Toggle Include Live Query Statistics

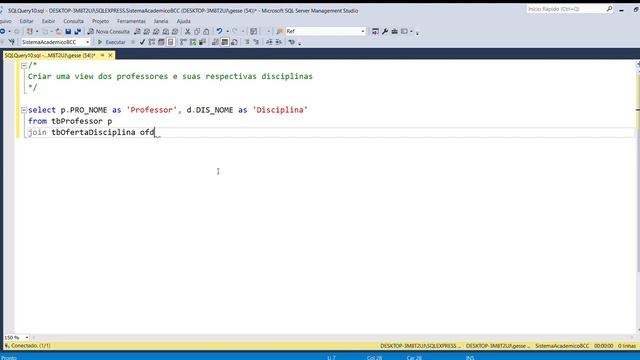193,42
